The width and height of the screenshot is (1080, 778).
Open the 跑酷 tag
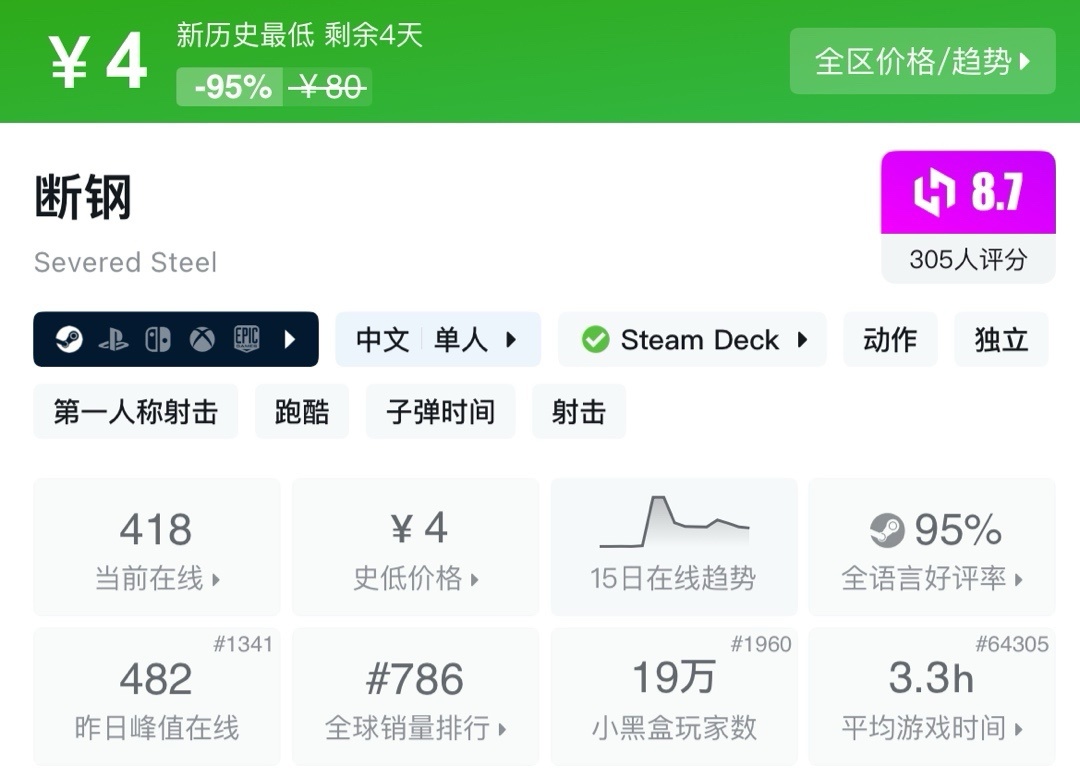click(x=302, y=412)
